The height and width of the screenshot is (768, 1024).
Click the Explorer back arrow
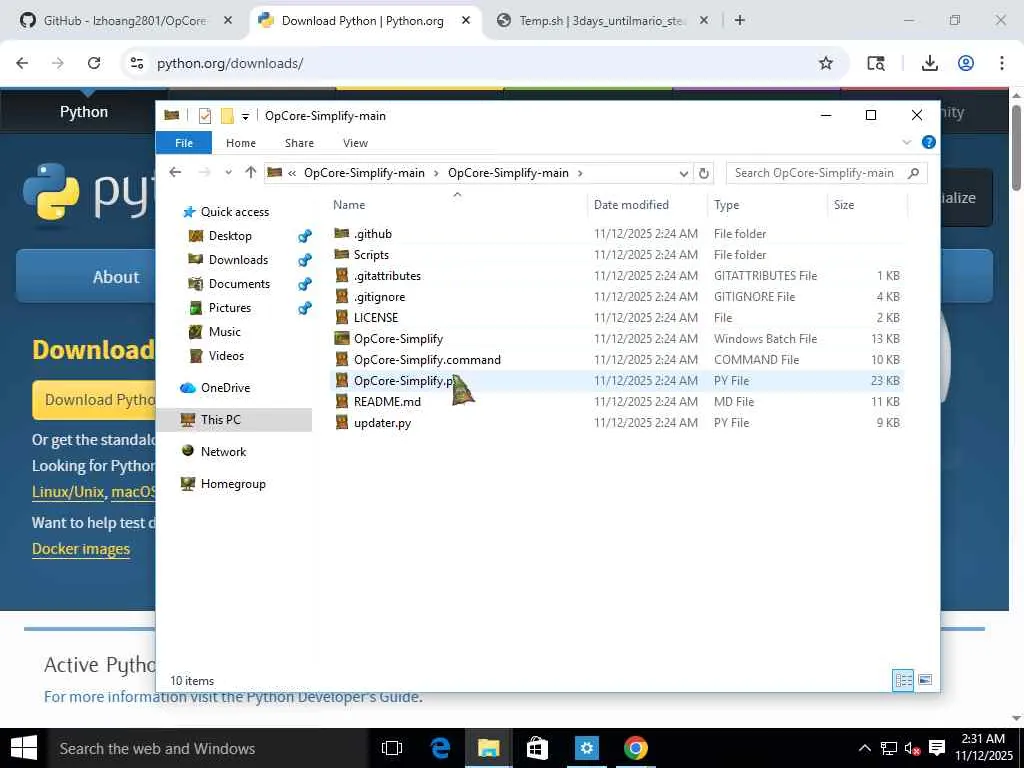(175, 172)
